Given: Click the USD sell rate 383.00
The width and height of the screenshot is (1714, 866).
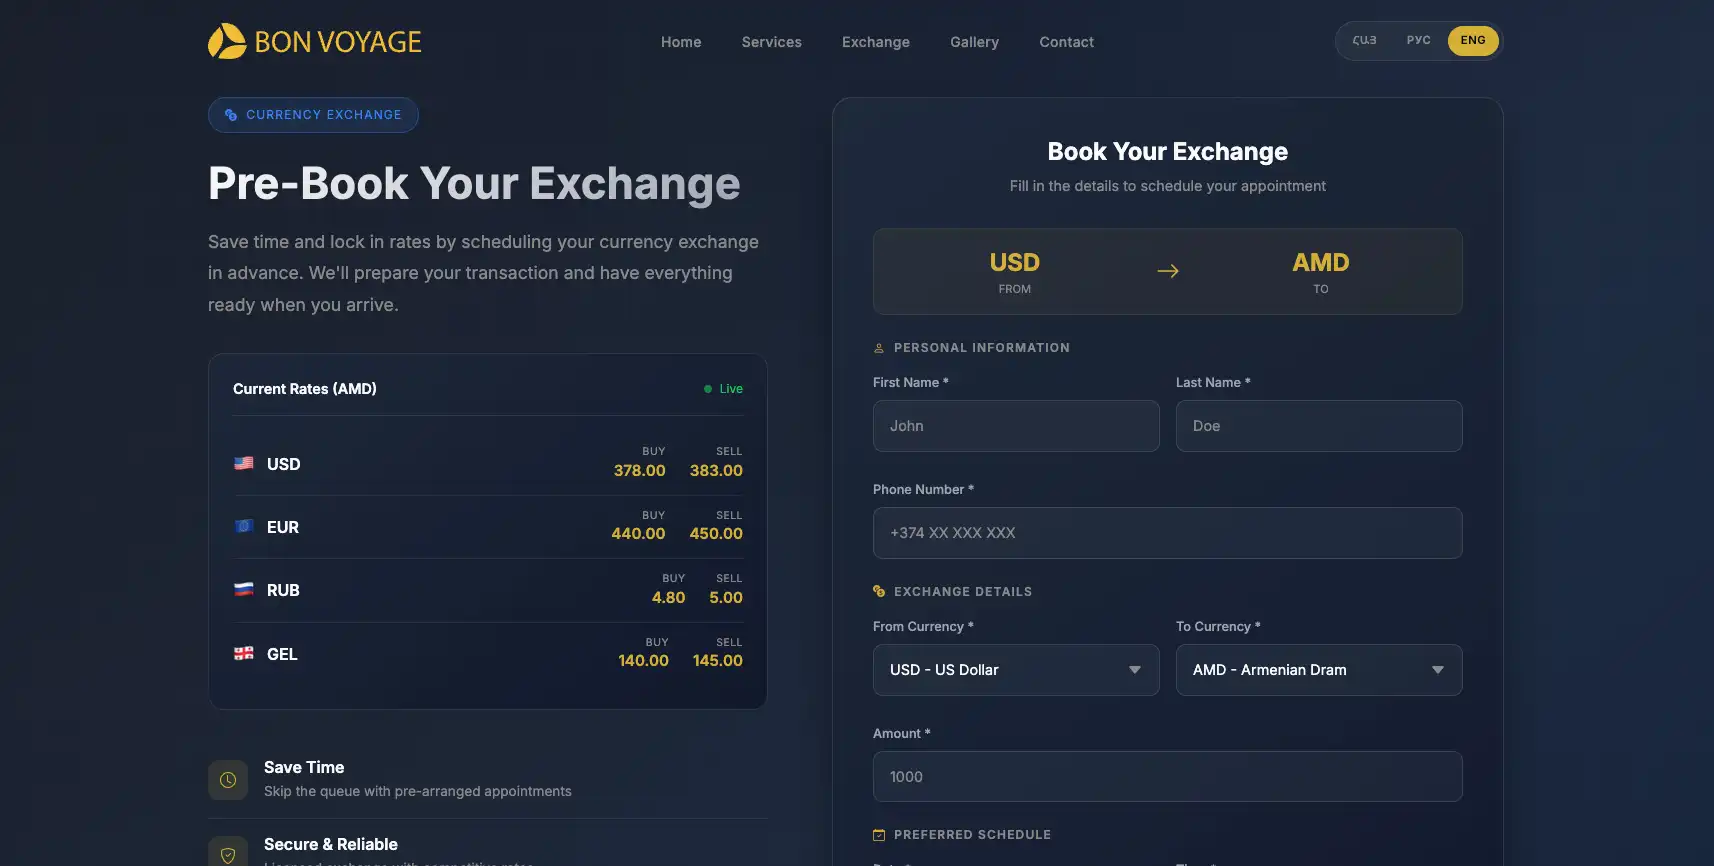Looking at the screenshot, I should (716, 471).
